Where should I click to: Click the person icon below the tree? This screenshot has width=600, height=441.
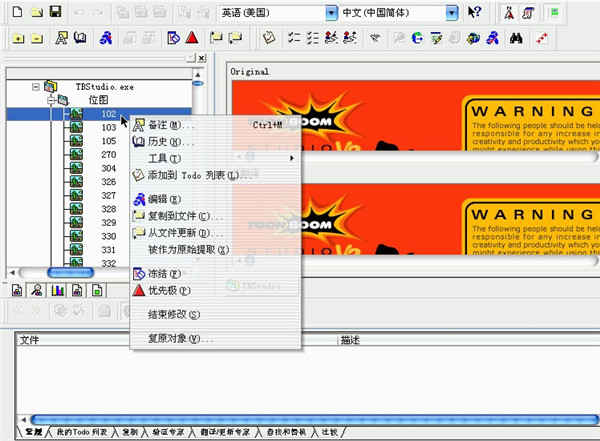37,291
